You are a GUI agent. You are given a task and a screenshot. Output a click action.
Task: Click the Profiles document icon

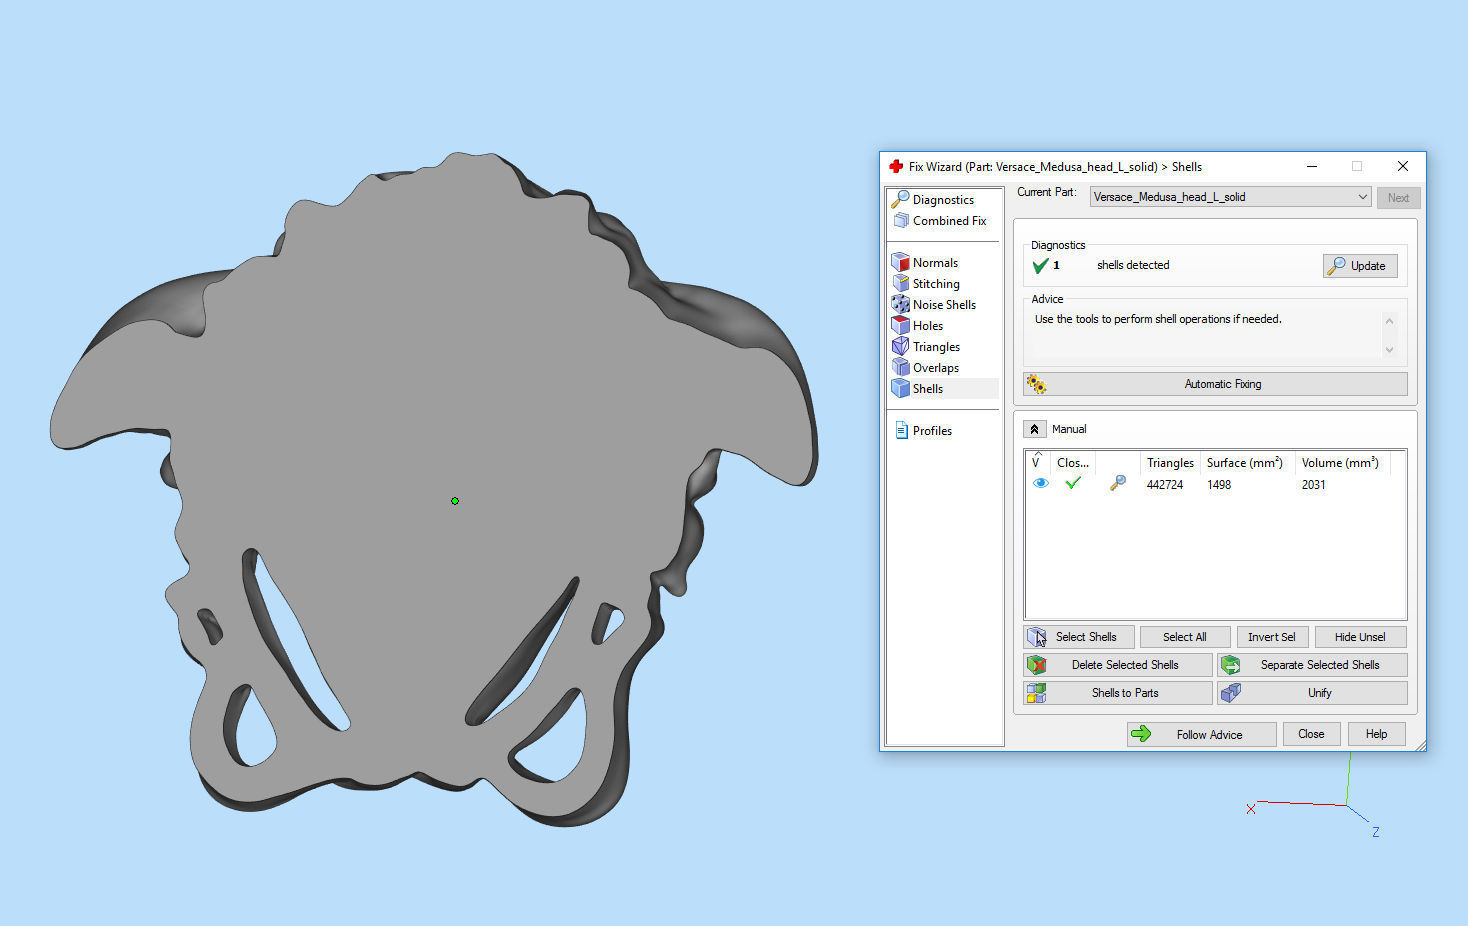point(901,430)
